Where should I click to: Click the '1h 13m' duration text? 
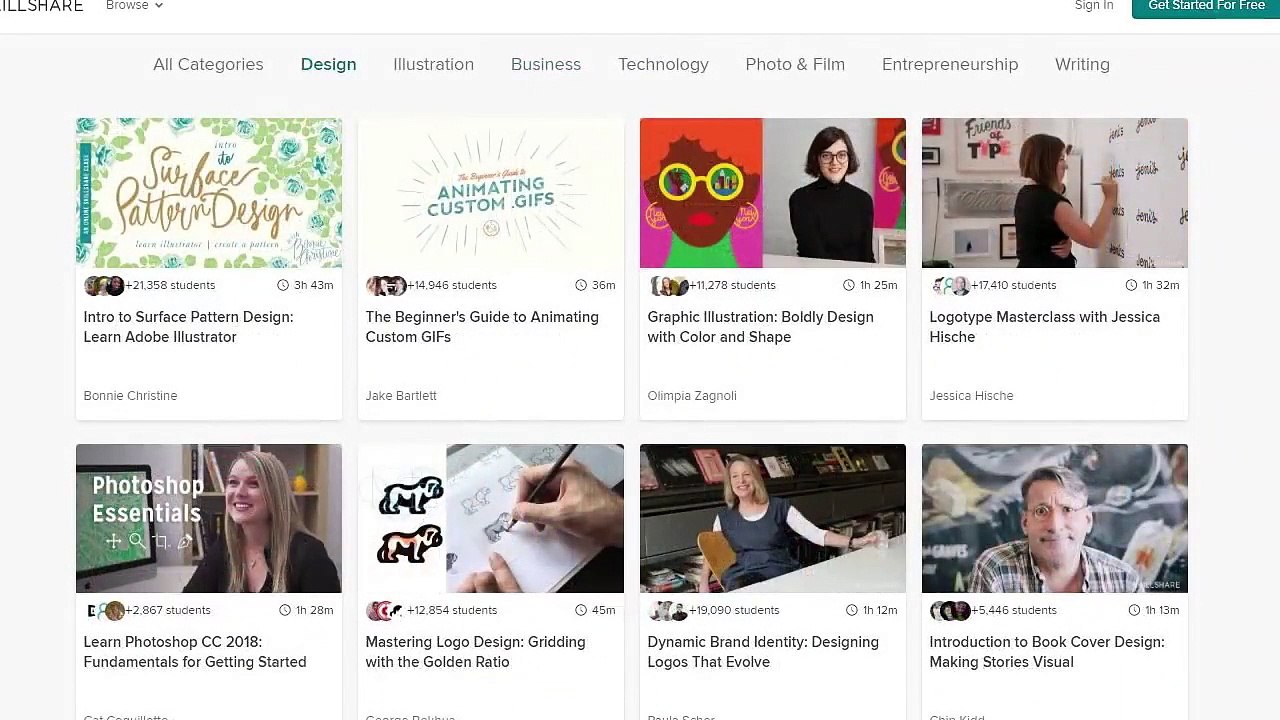[x=1163, y=610]
